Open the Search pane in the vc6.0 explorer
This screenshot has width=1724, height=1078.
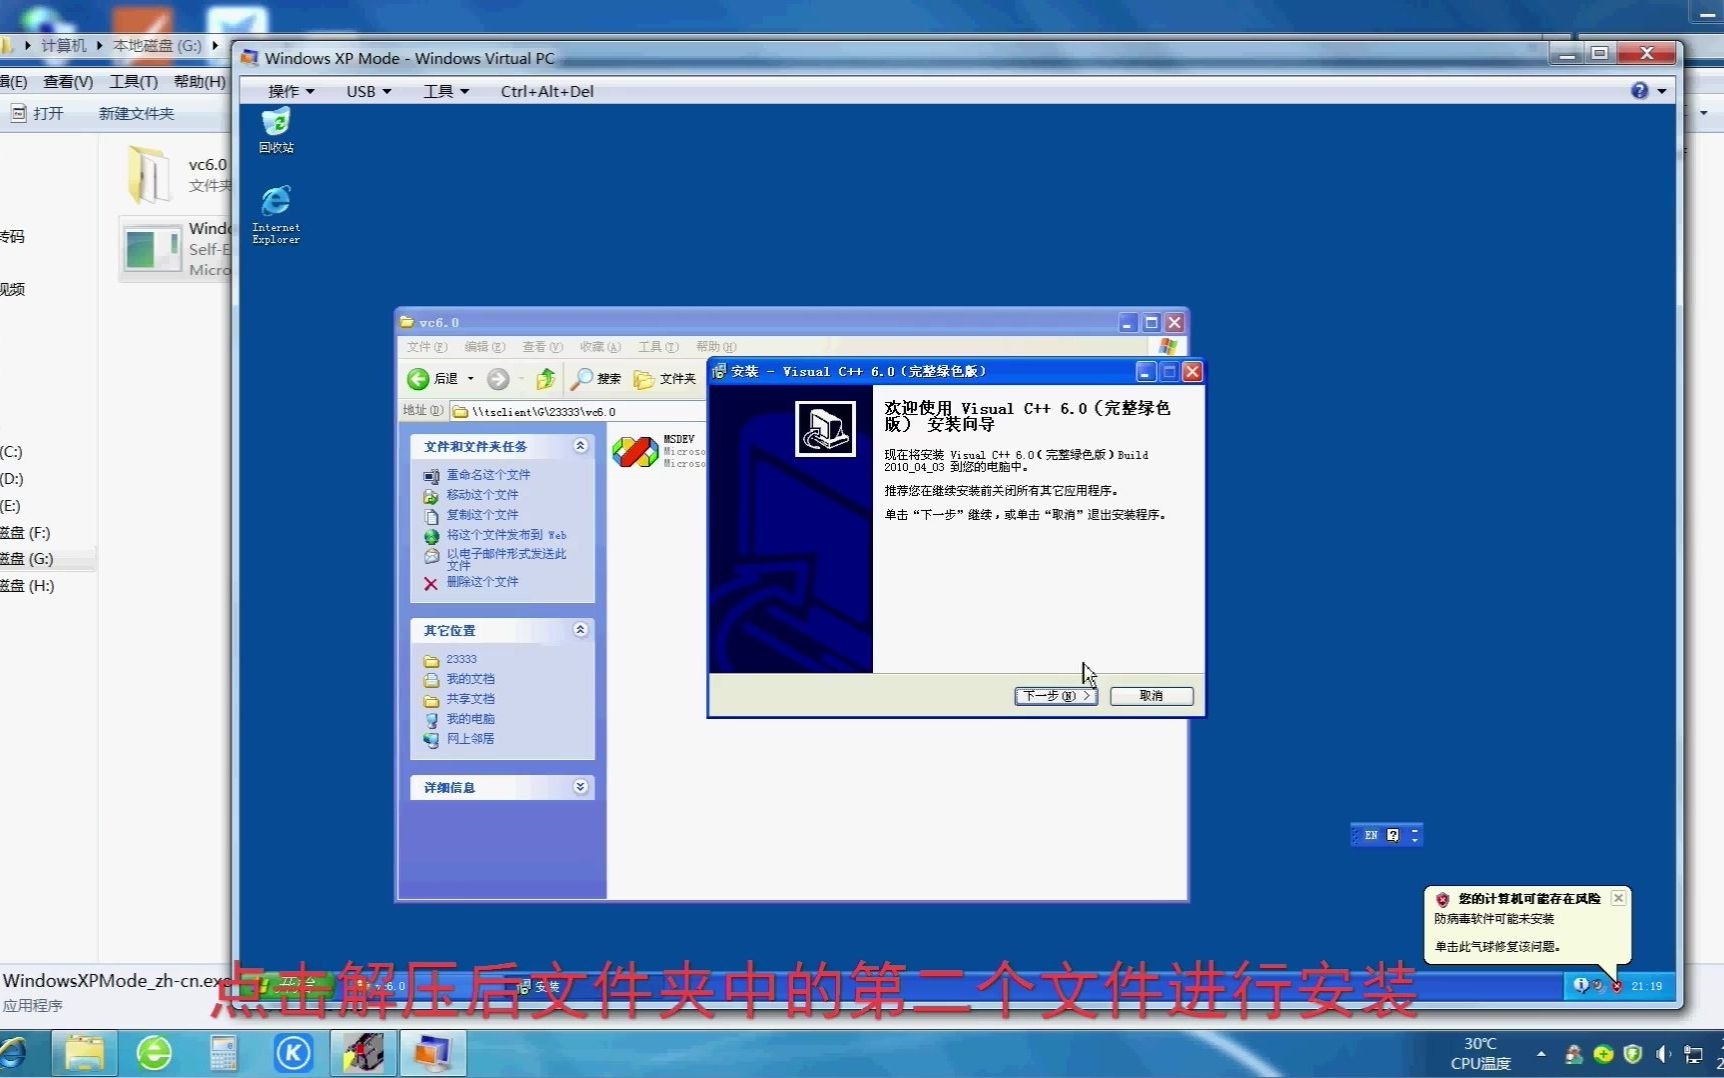(596, 379)
